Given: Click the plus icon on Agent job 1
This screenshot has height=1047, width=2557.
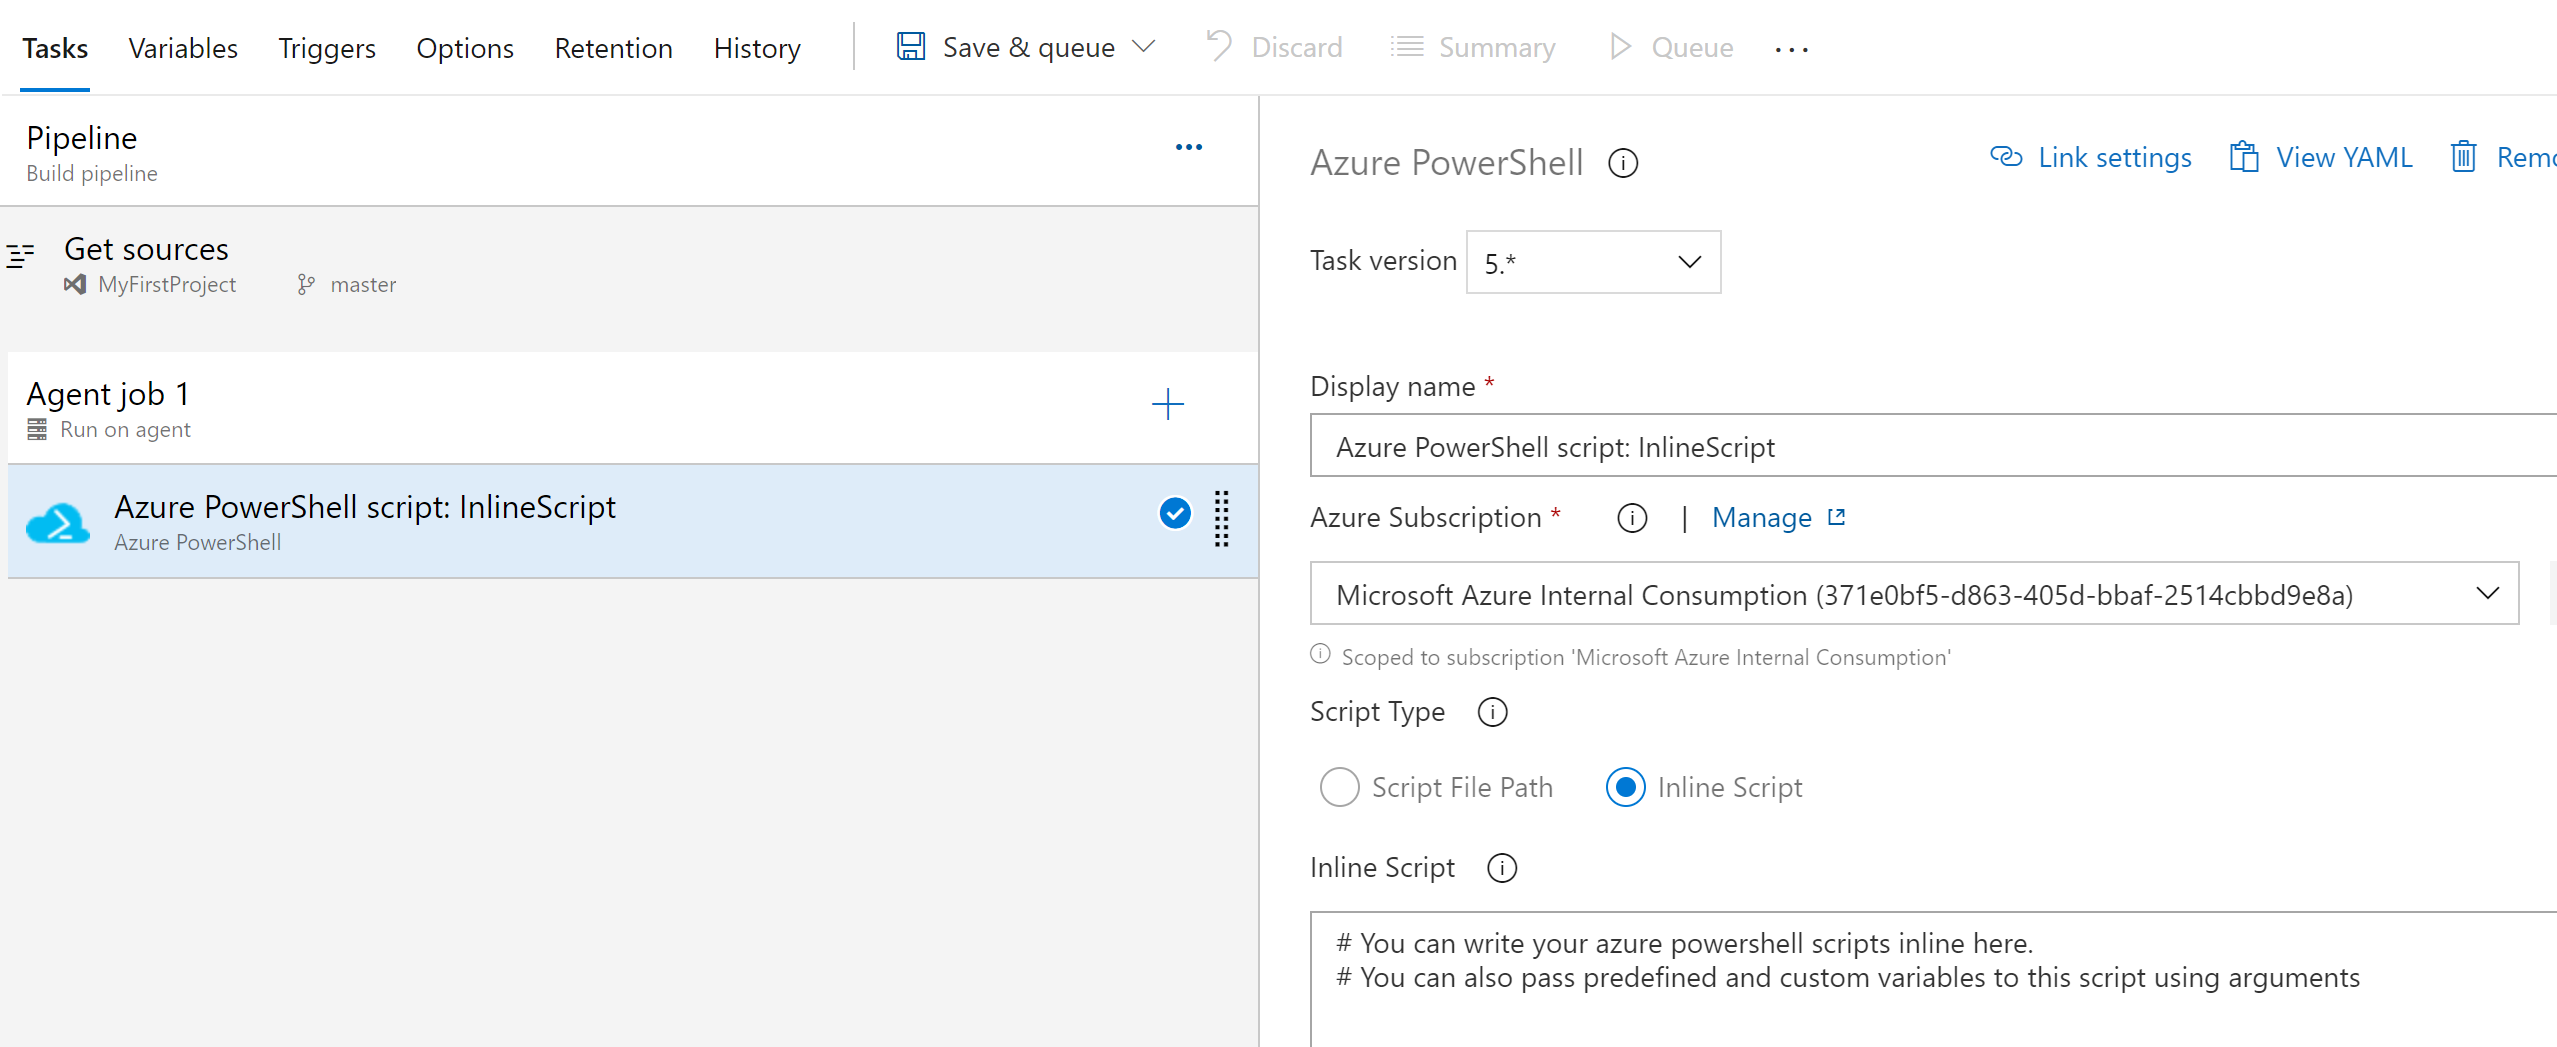Looking at the screenshot, I should click(1167, 405).
